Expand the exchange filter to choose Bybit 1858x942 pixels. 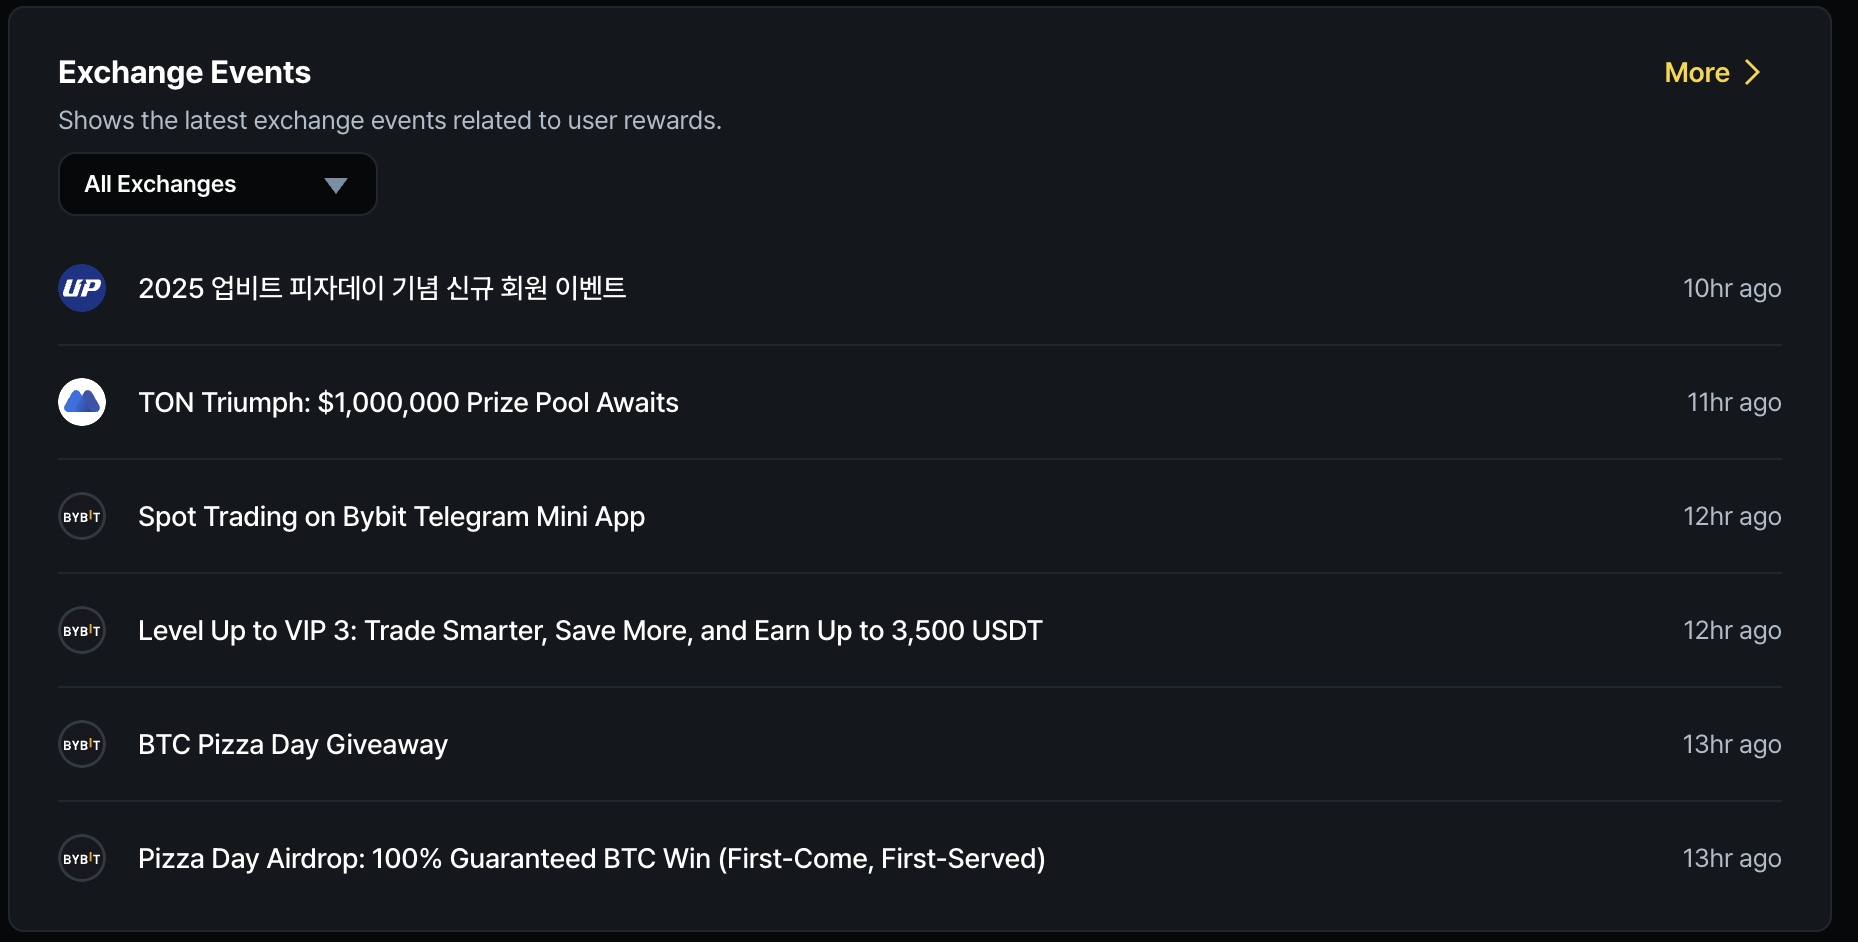tap(217, 184)
